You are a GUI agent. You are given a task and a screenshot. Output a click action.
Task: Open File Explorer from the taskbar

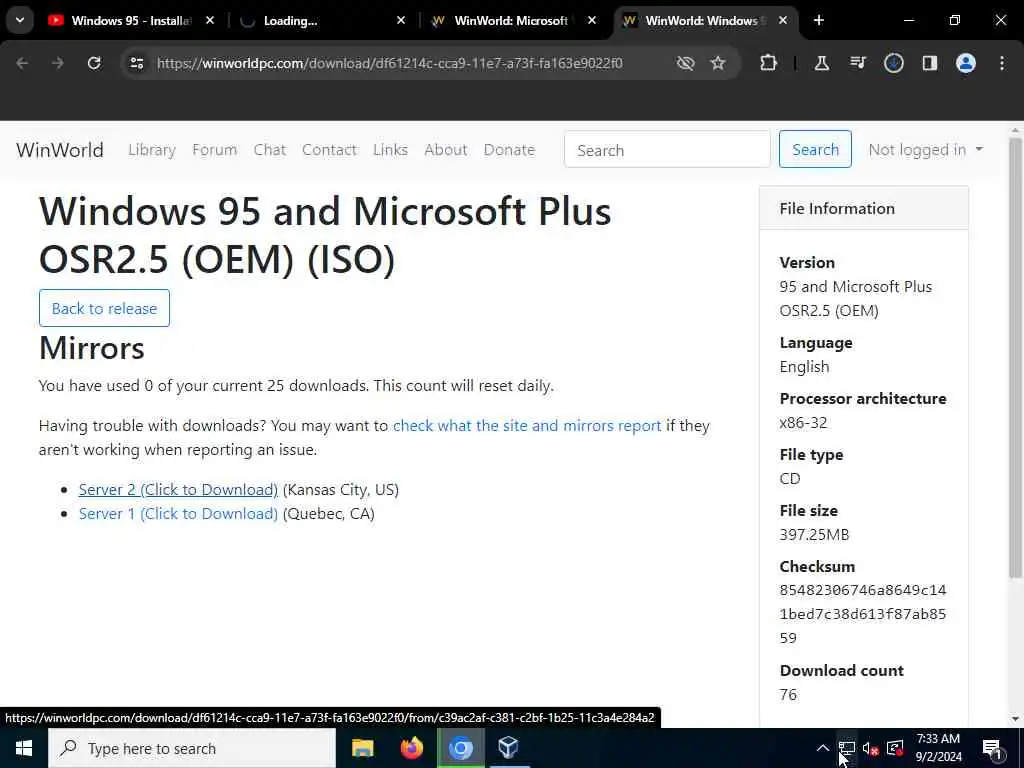[362, 748]
